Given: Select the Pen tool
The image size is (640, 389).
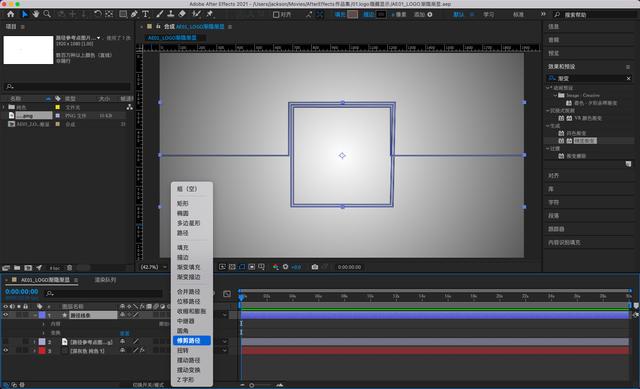Looking at the screenshot, I should (134, 14).
